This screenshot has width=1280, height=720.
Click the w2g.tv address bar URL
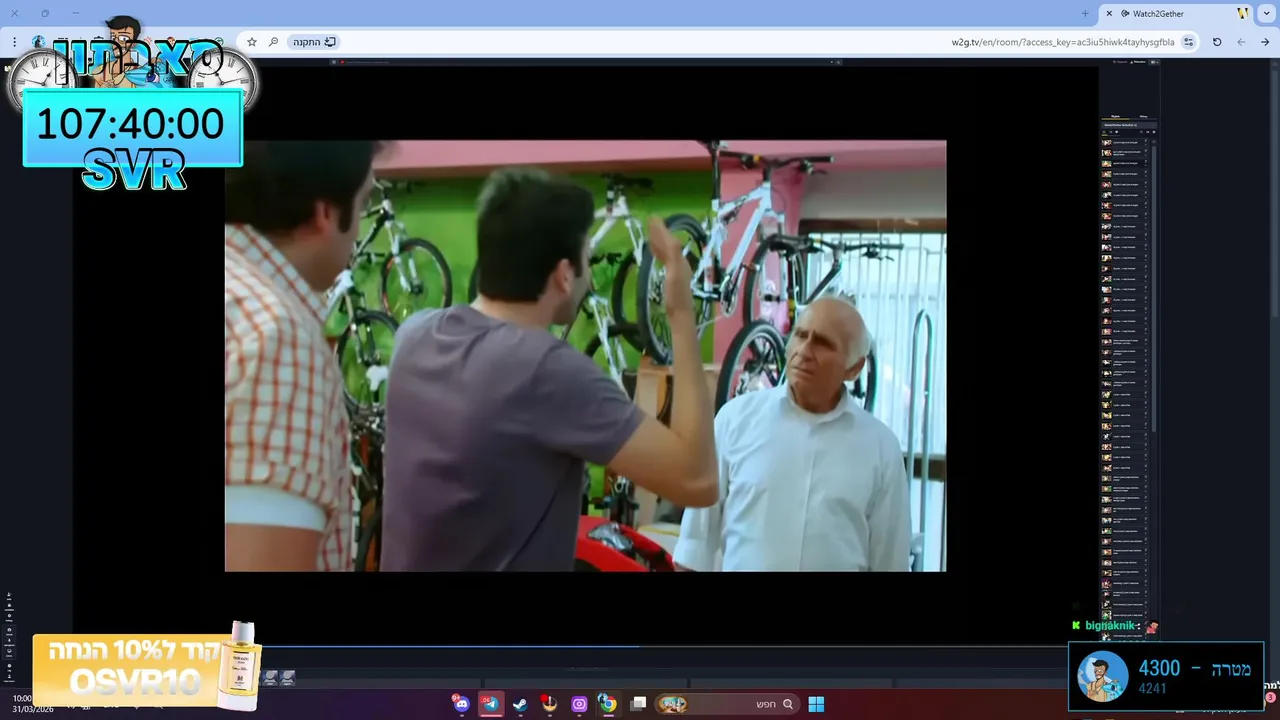point(1063,42)
